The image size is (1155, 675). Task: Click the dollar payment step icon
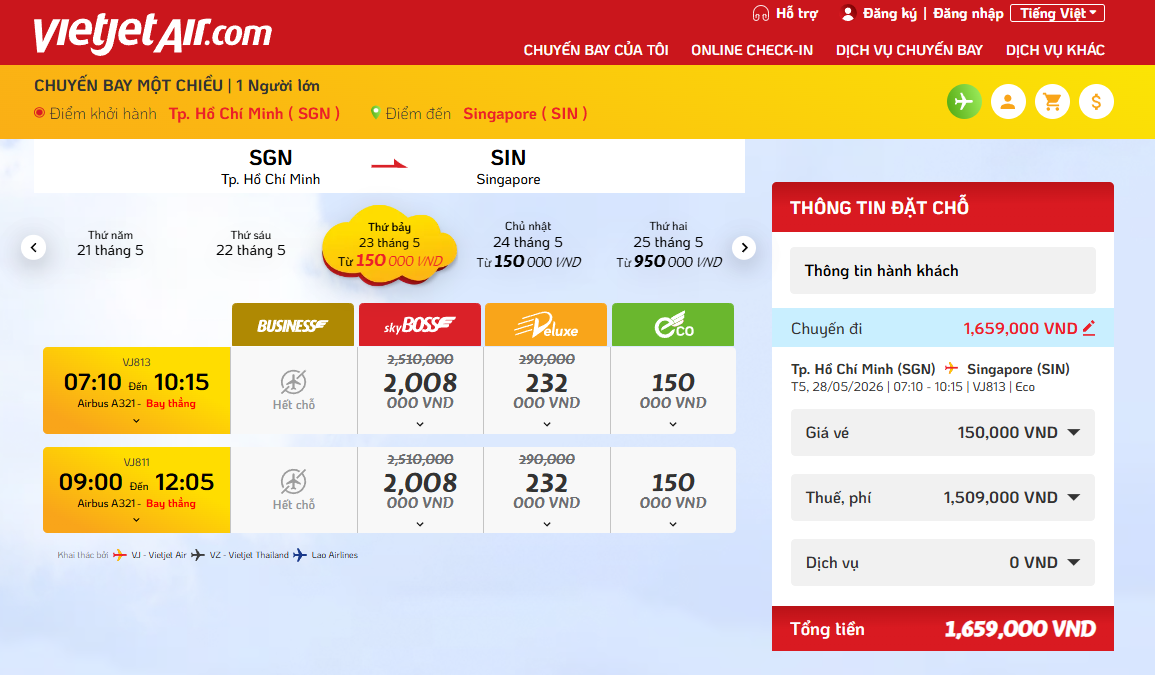click(x=1096, y=102)
